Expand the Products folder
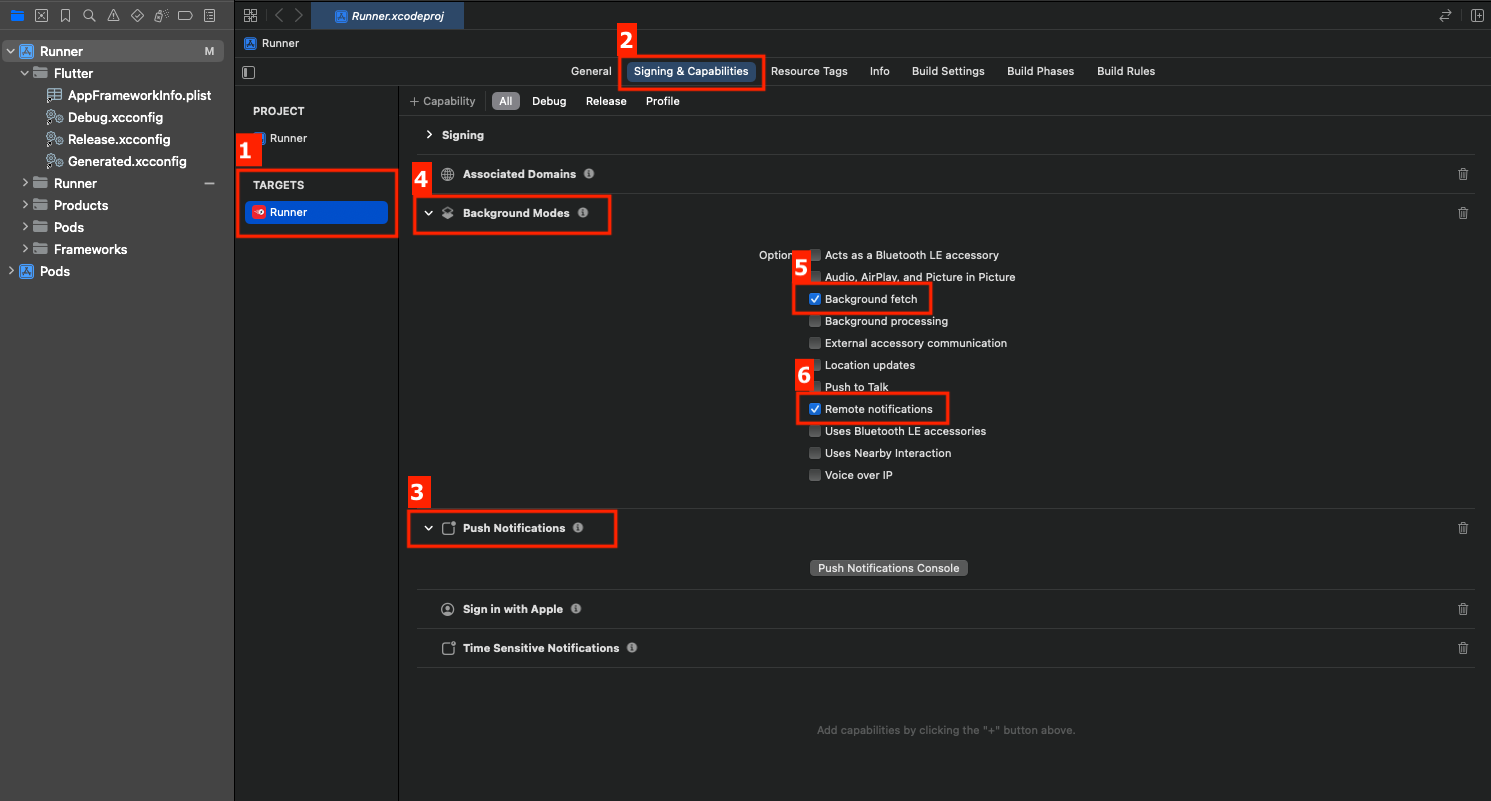The image size is (1491, 801). (25, 205)
